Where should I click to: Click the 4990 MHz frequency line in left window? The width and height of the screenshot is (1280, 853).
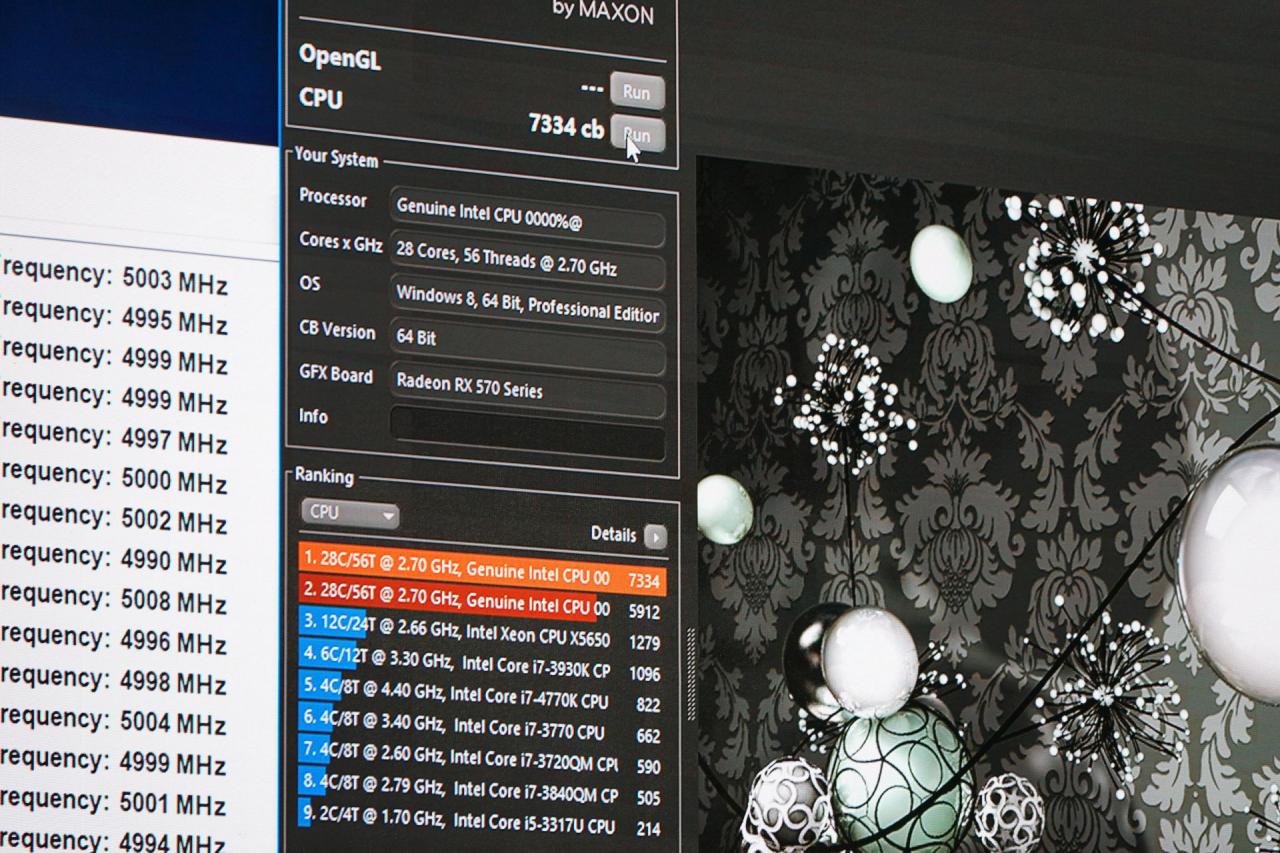click(114, 559)
